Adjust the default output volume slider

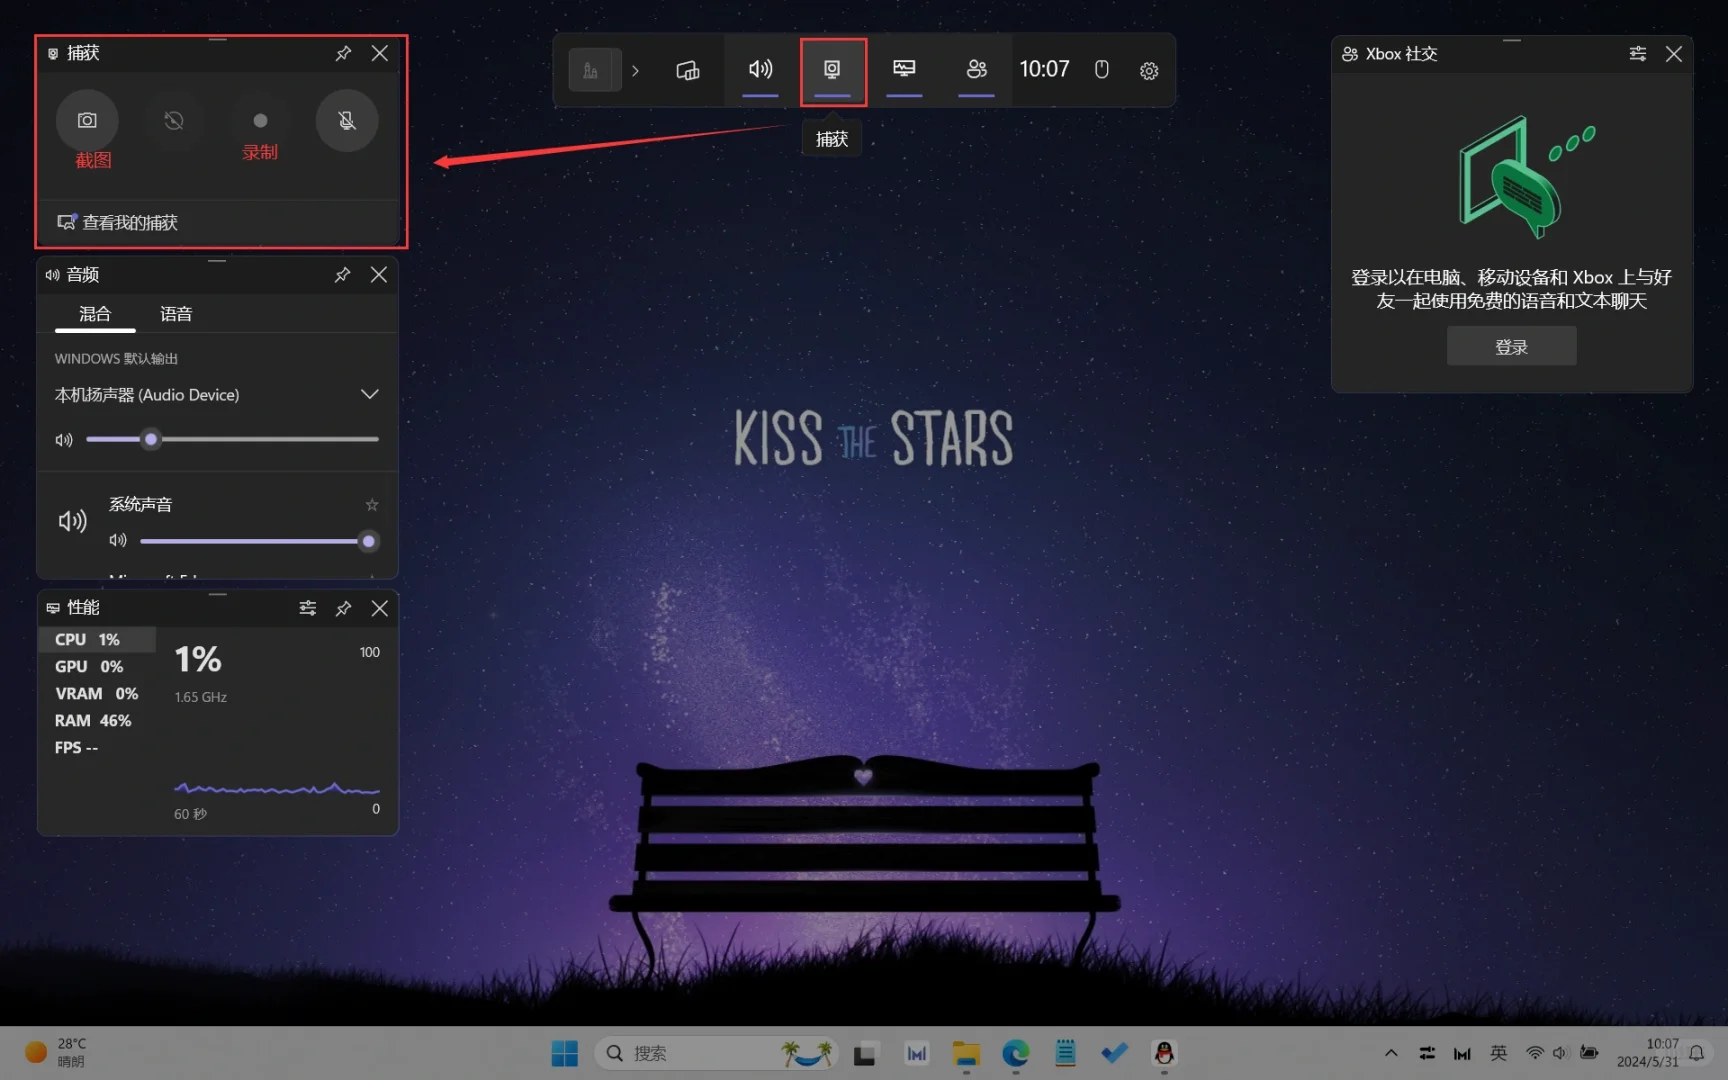pyautogui.click(x=232, y=439)
